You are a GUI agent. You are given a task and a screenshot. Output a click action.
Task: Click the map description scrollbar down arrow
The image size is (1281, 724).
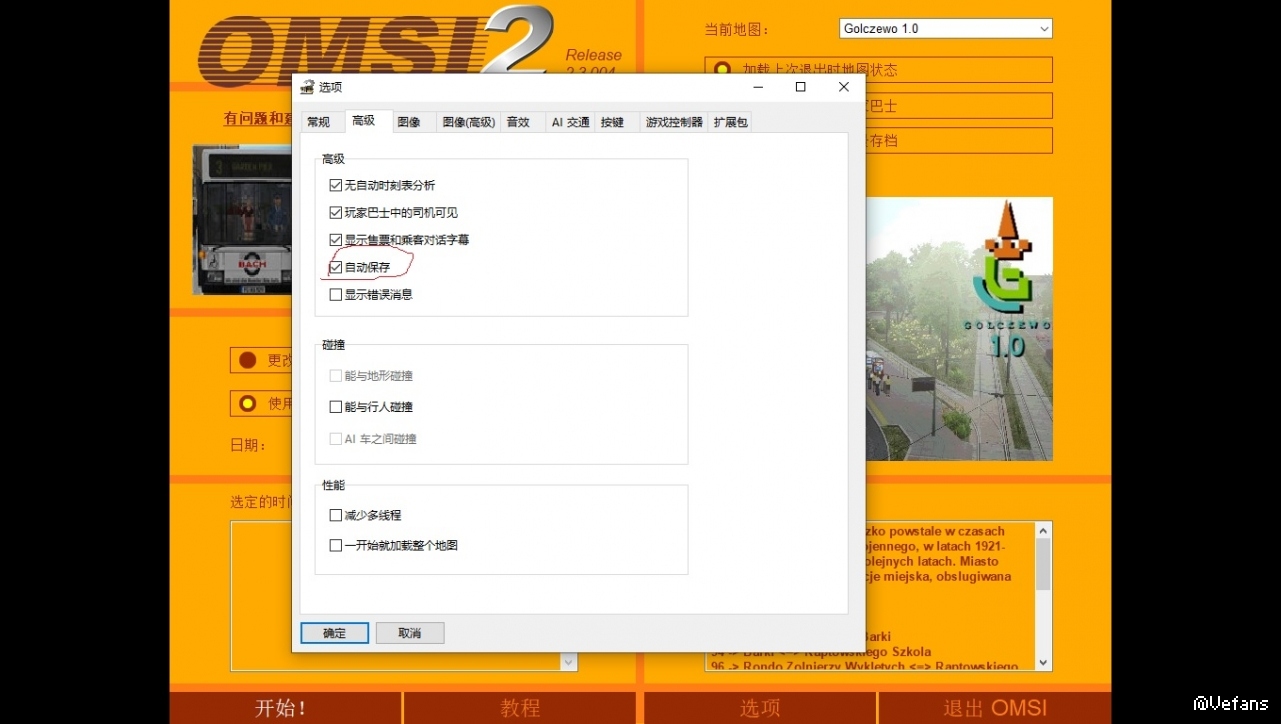[1044, 662]
